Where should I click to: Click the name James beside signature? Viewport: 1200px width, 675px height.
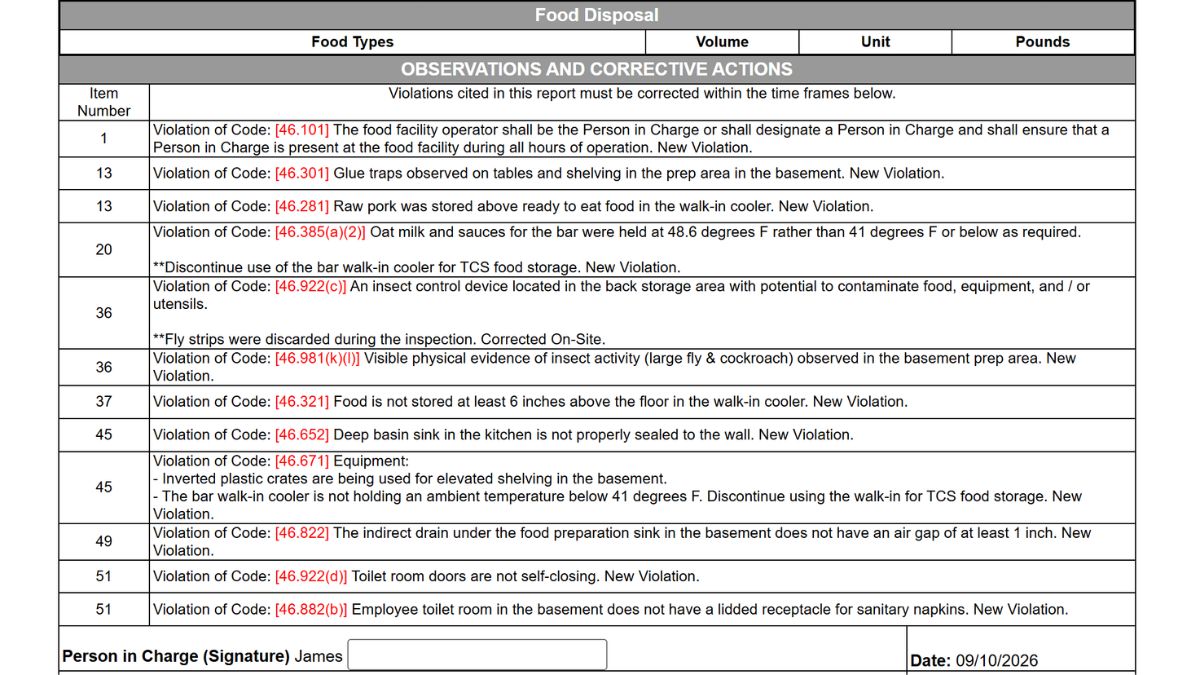318,656
